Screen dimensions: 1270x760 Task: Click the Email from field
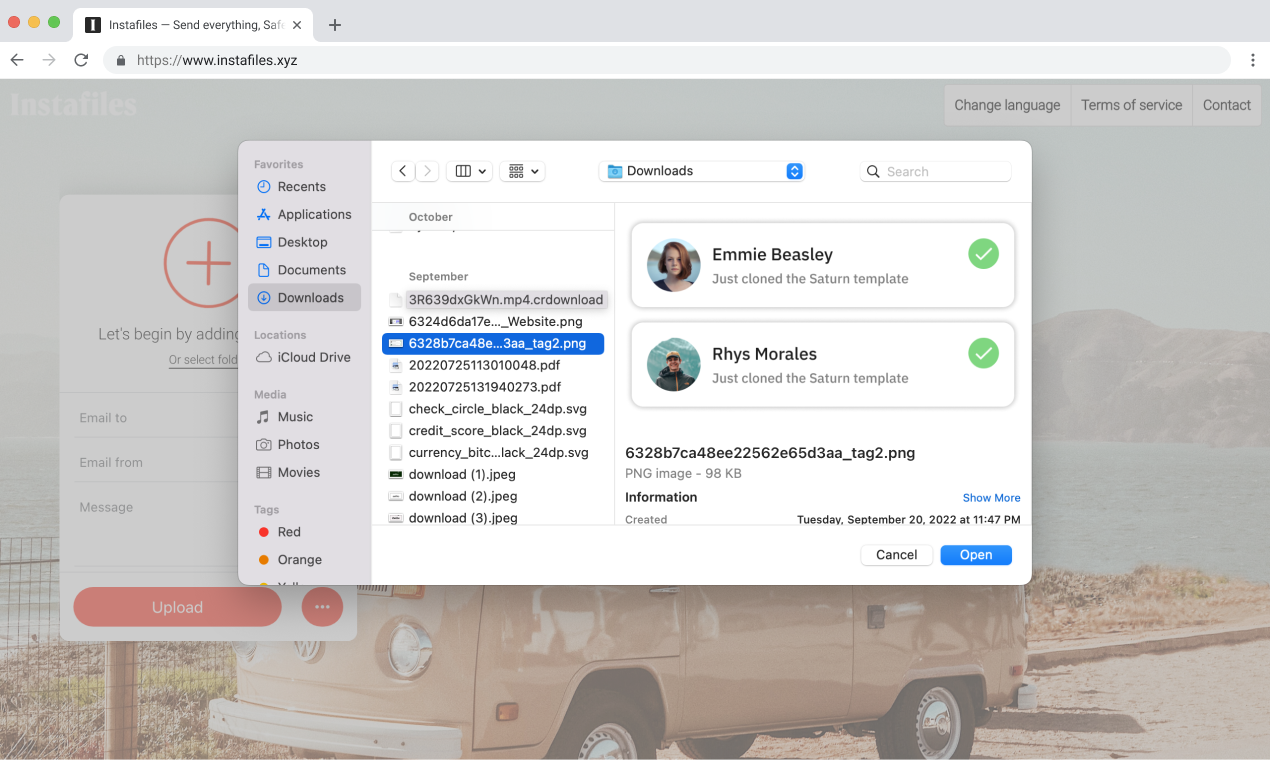point(157,462)
